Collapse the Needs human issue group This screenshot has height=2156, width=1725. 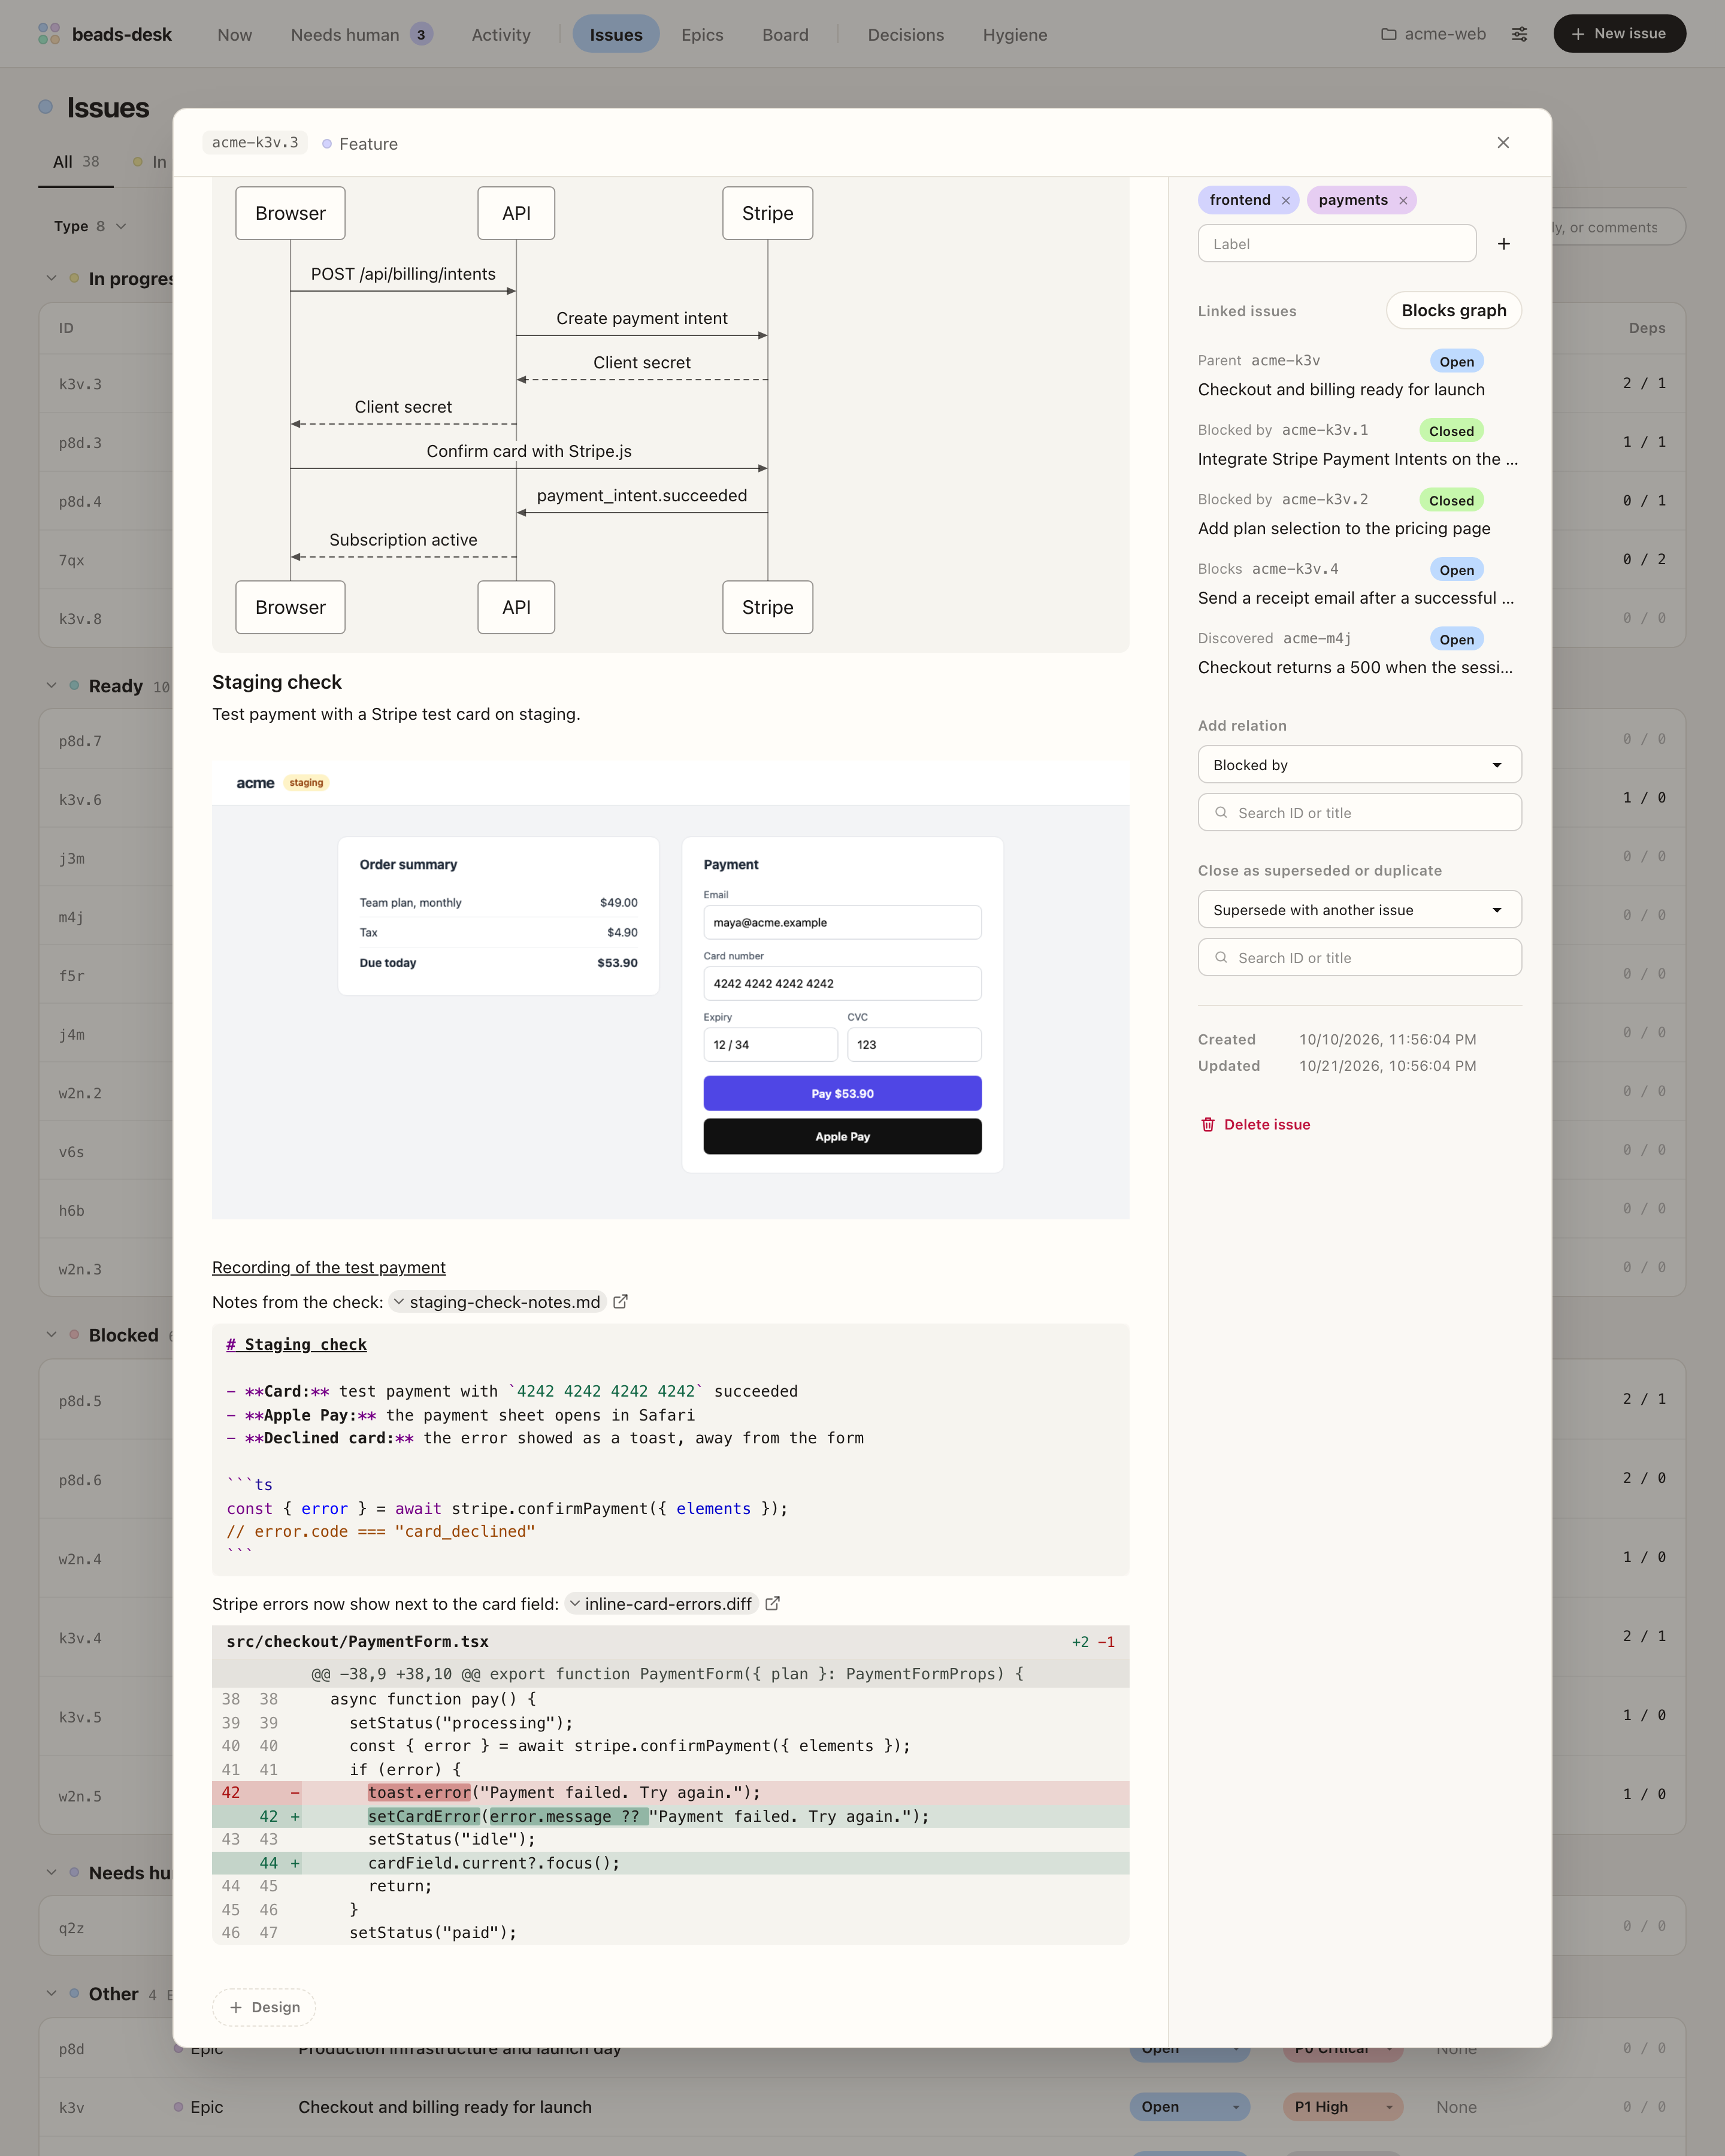(x=51, y=1872)
